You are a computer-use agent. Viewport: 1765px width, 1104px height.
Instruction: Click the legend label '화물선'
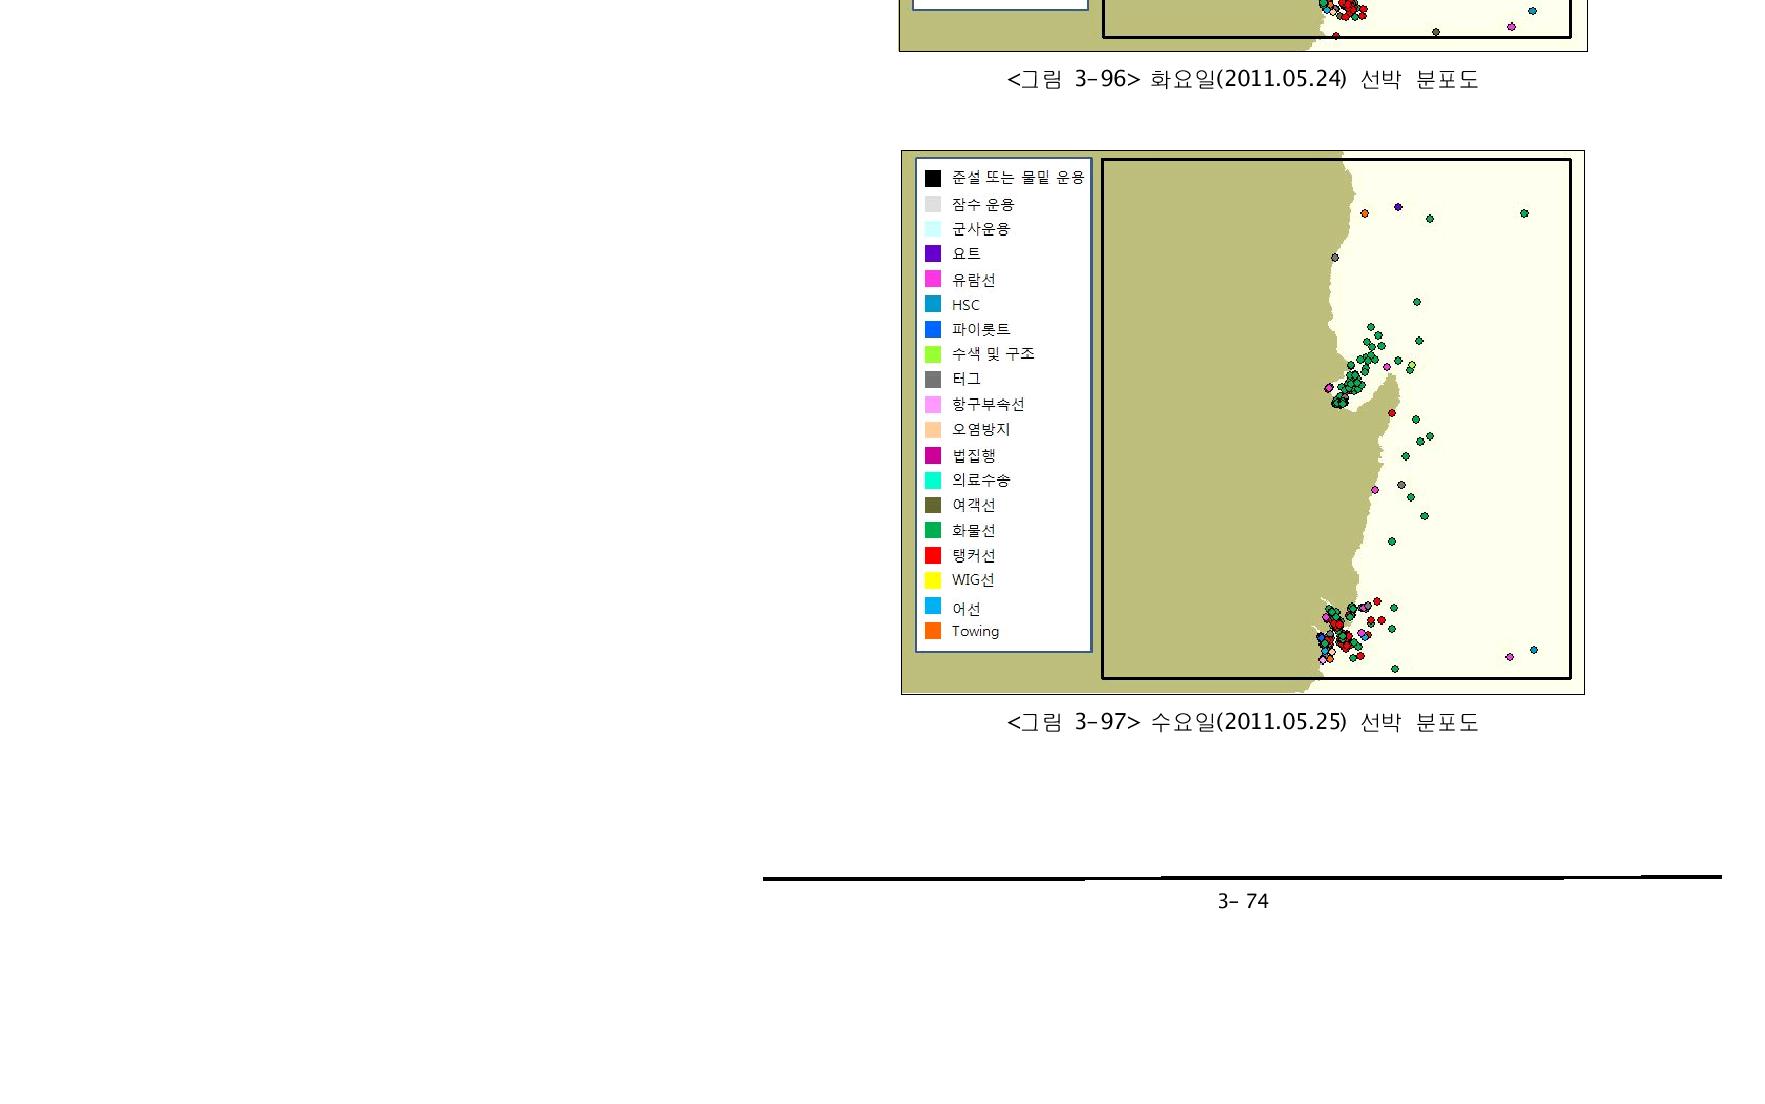pos(974,531)
